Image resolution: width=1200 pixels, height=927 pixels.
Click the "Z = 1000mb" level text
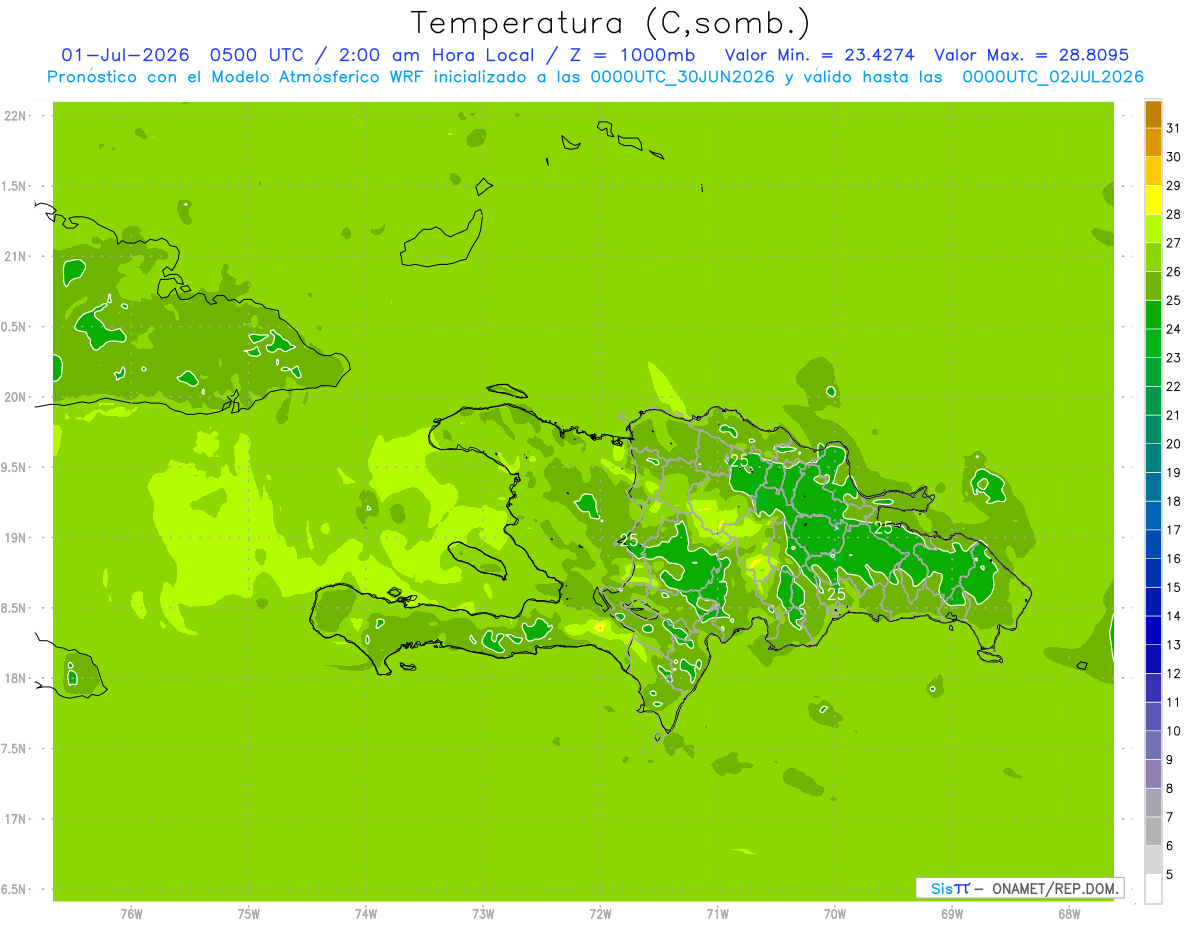click(x=632, y=55)
